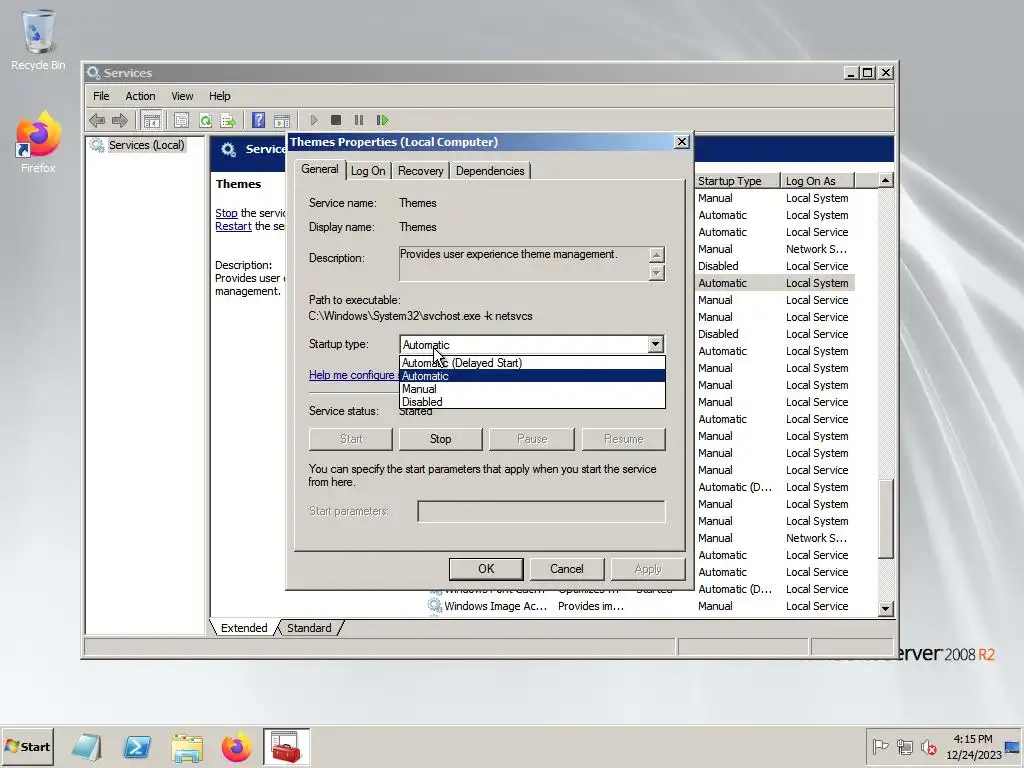
Task: Switch to the Standard view tab
Action: click(x=310, y=628)
